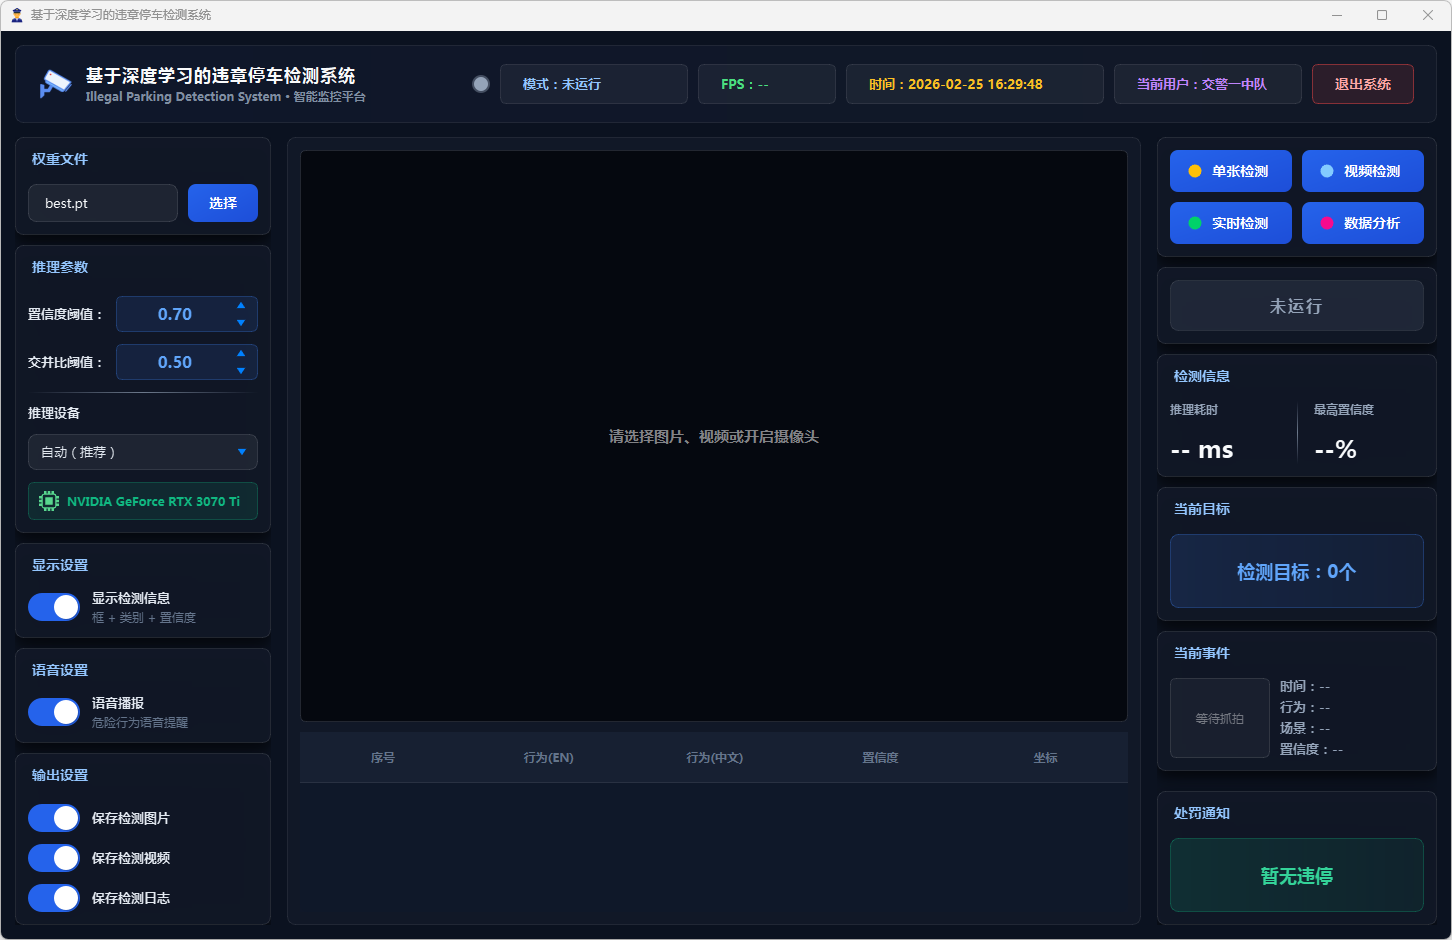Click the '--%' highest confidence value
The height and width of the screenshot is (940, 1452).
tap(1336, 450)
